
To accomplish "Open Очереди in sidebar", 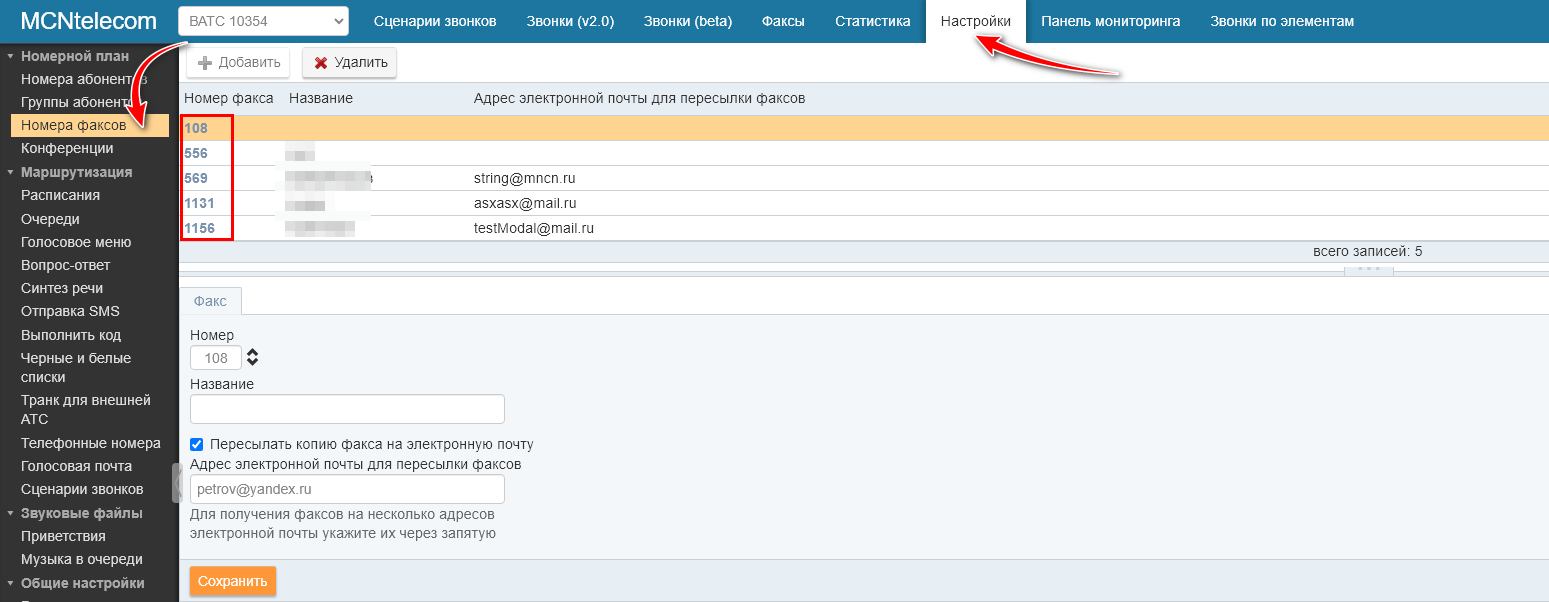I will pos(50,219).
